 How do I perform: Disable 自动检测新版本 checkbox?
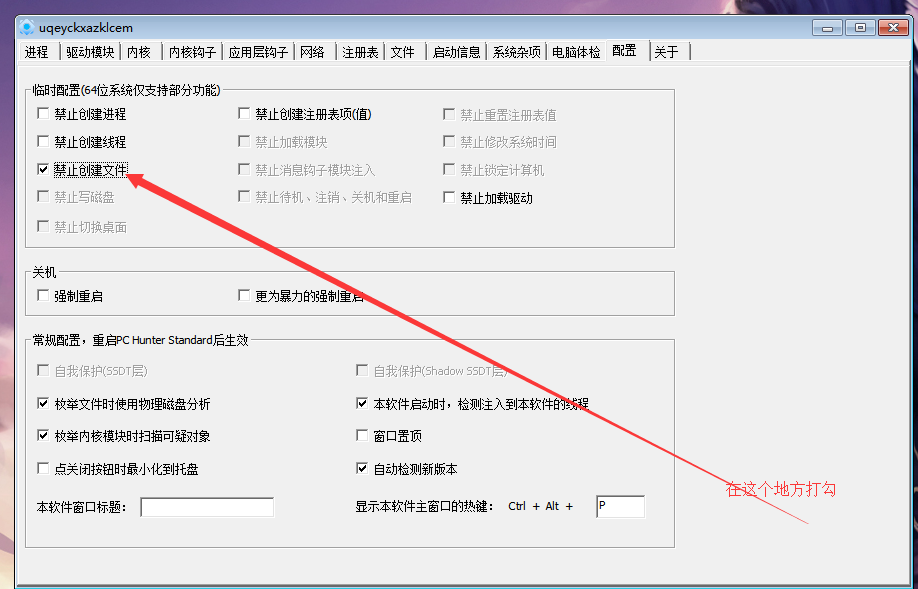[x=362, y=468]
